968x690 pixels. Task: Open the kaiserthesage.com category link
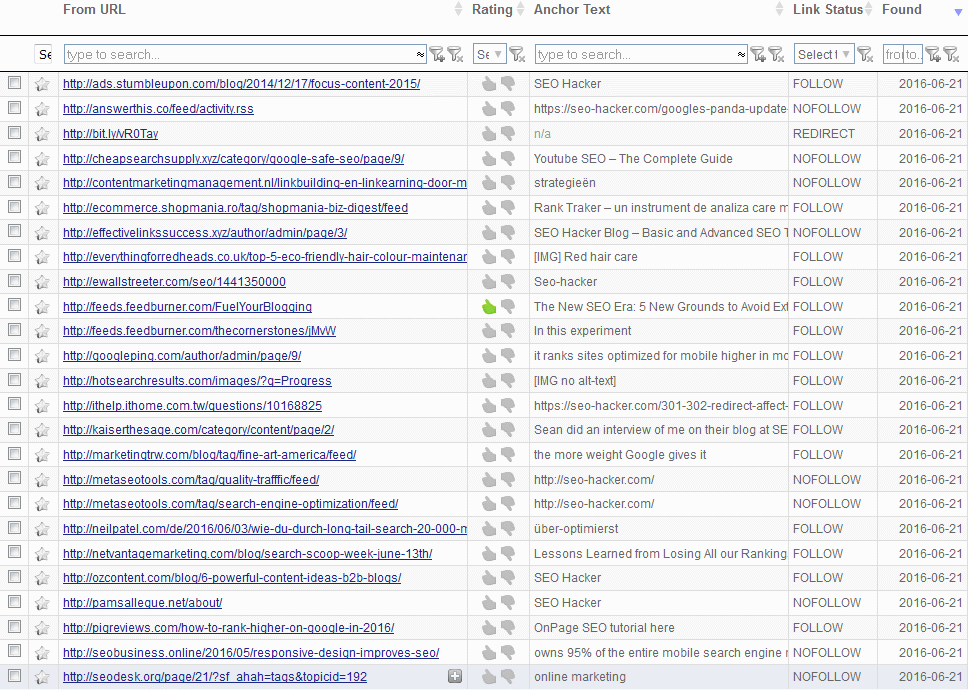coord(198,430)
